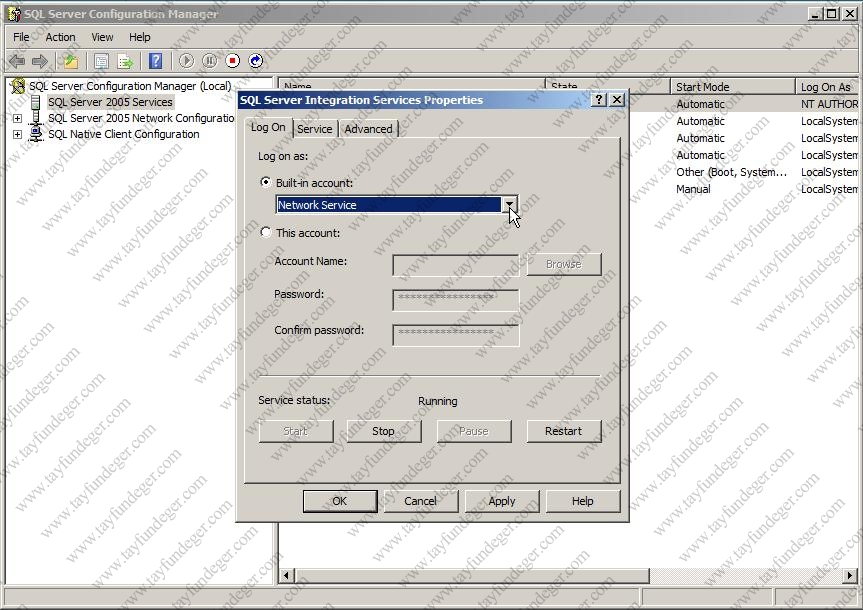Image resolution: width=863 pixels, height=610 pixels.
Task: Click the Export List toolbar icon
Action: (x=125, y=61)
